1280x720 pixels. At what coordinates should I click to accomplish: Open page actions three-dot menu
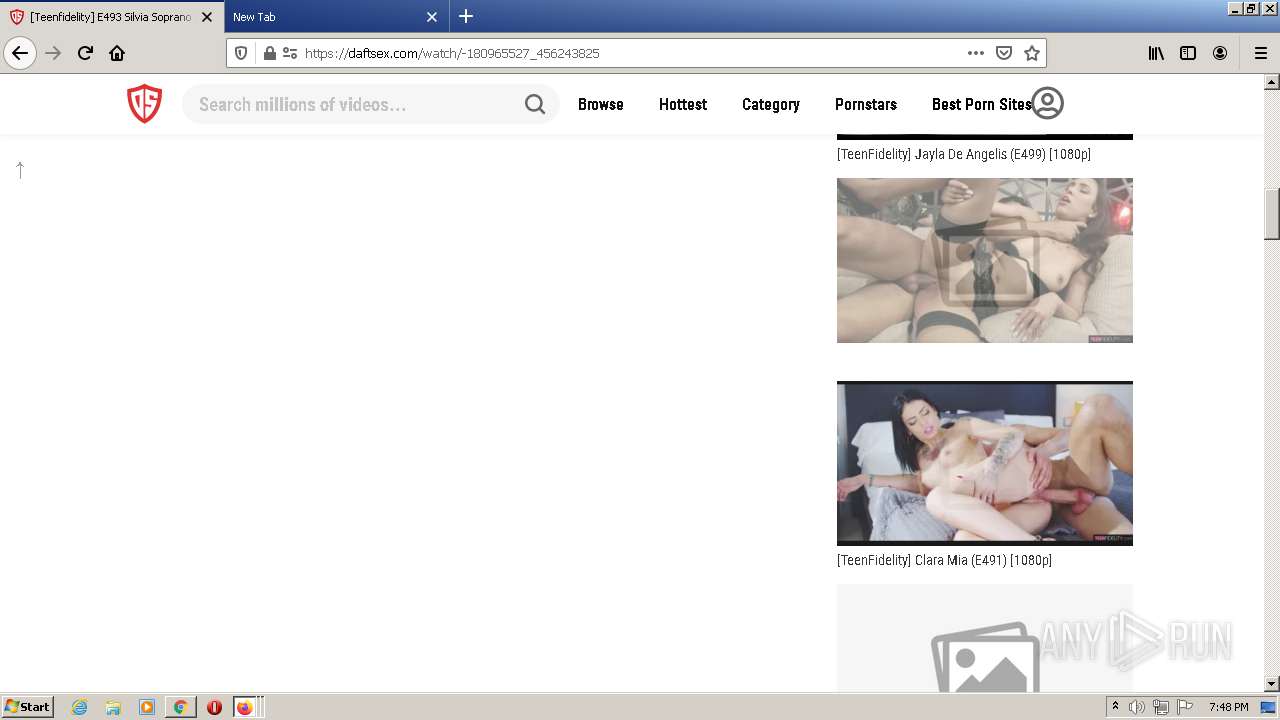(x=976, y=53)
